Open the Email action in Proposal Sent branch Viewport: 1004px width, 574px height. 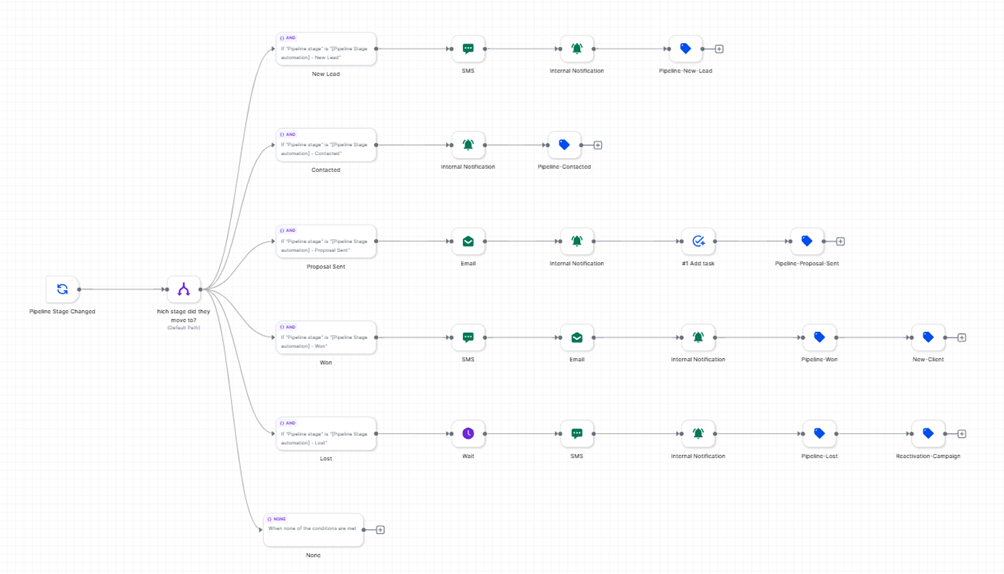[x=468, y=242]
